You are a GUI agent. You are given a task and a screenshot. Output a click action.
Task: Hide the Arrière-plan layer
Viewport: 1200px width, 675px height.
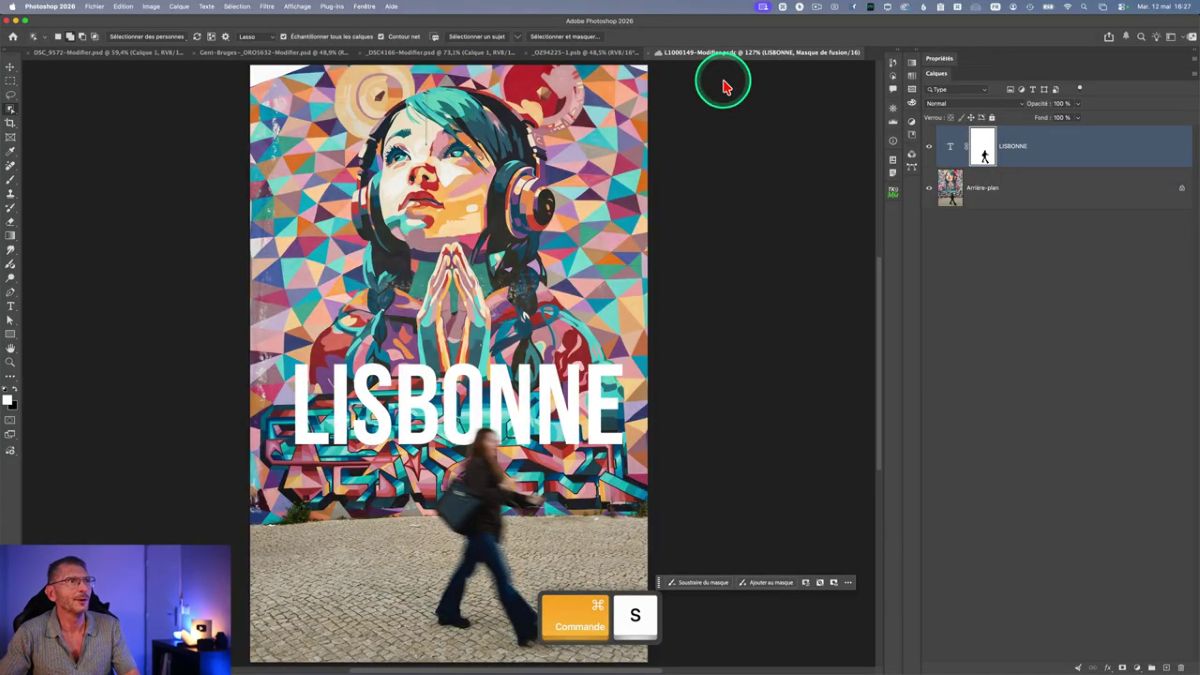pyautogui.click(x=928, y=188)
